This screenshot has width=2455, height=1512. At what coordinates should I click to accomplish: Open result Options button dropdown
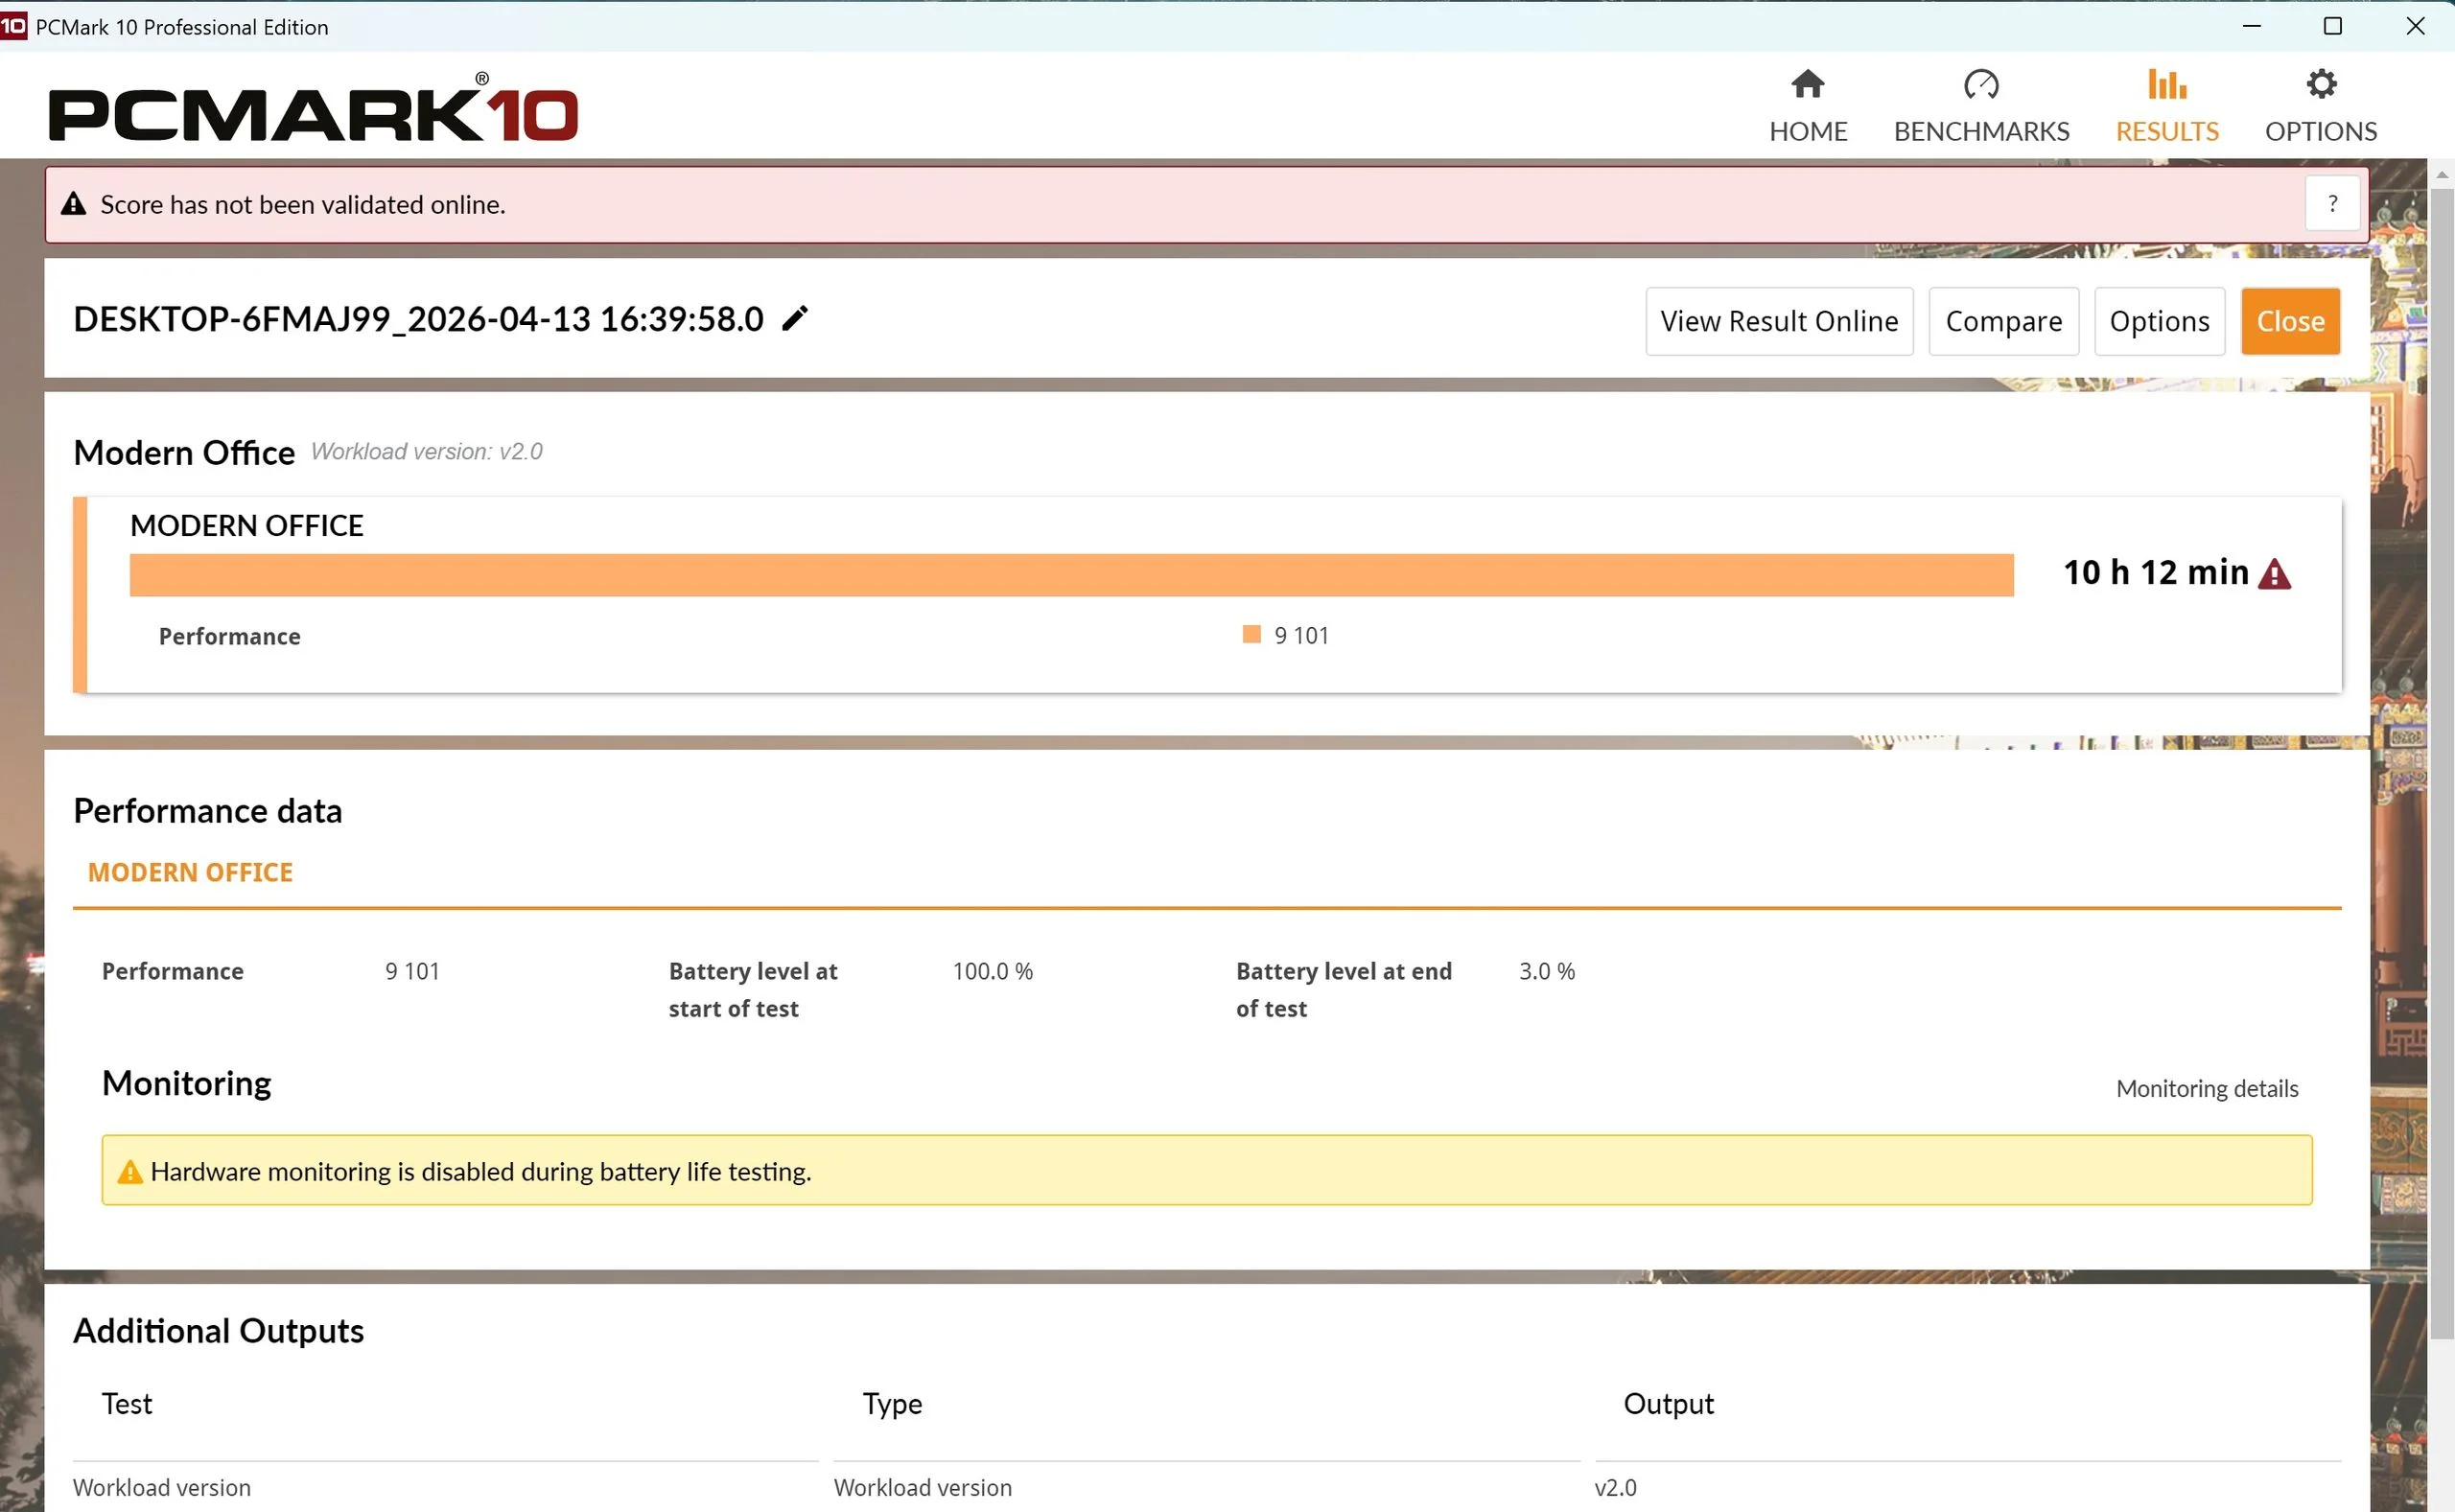(2158, 321)
